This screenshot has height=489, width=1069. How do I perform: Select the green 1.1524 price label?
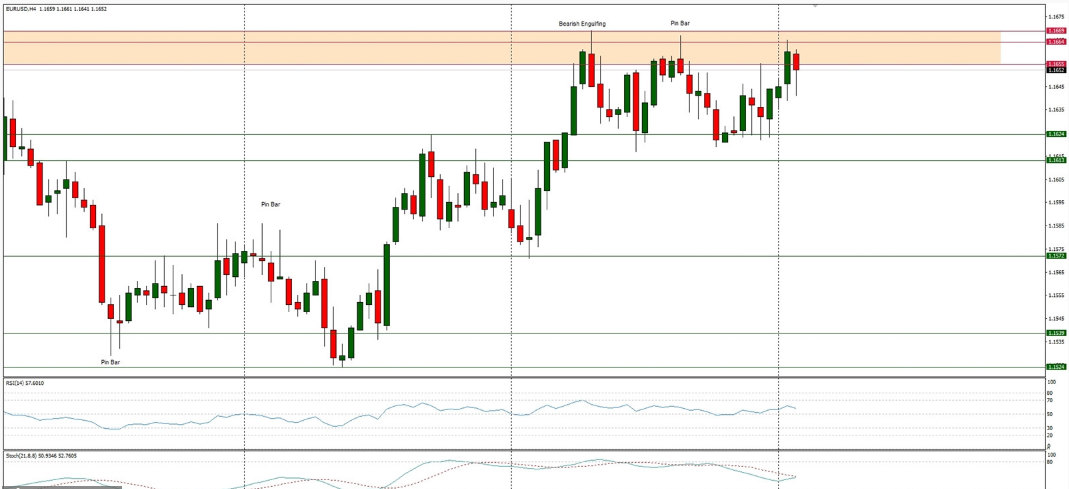pyautogui.click(x=1056, y=367)
